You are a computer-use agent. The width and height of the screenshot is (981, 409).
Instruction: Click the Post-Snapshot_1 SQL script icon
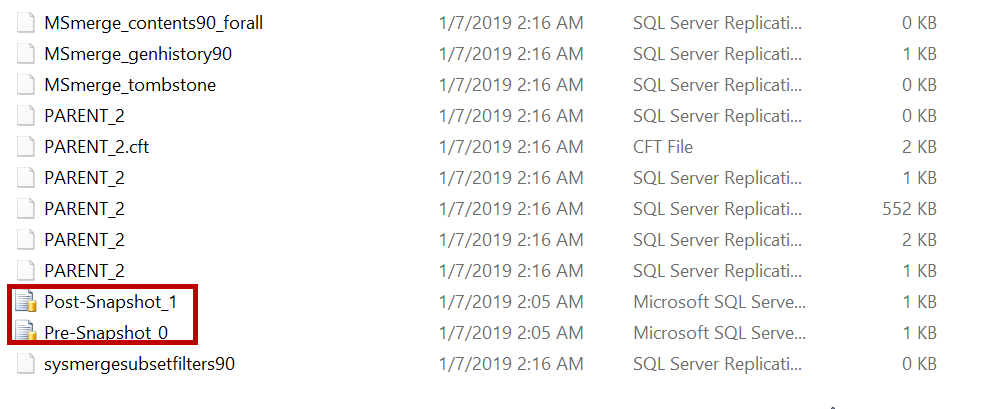coord(25,302)
